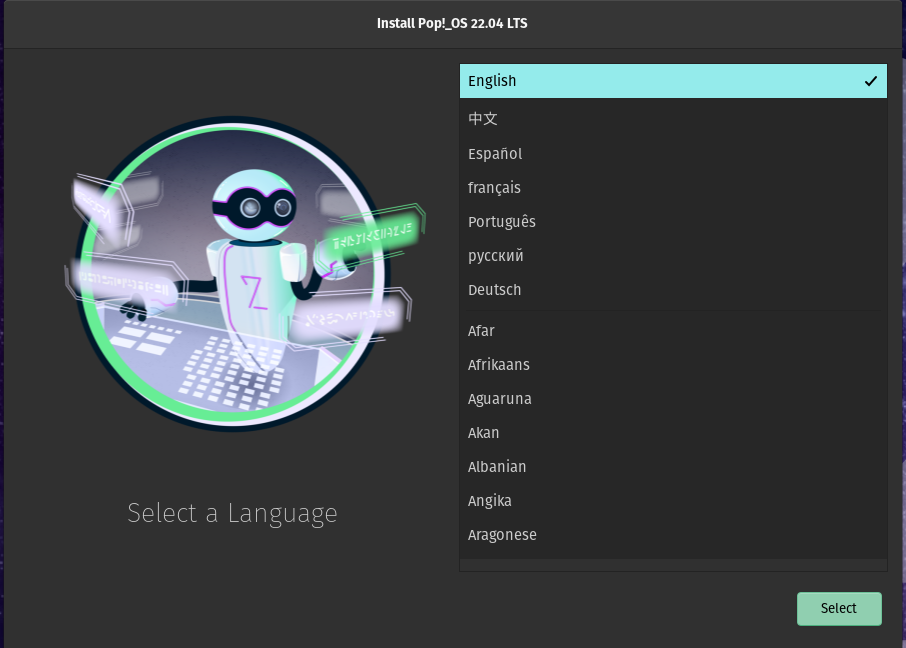Select français as the language

coord(673,188)
